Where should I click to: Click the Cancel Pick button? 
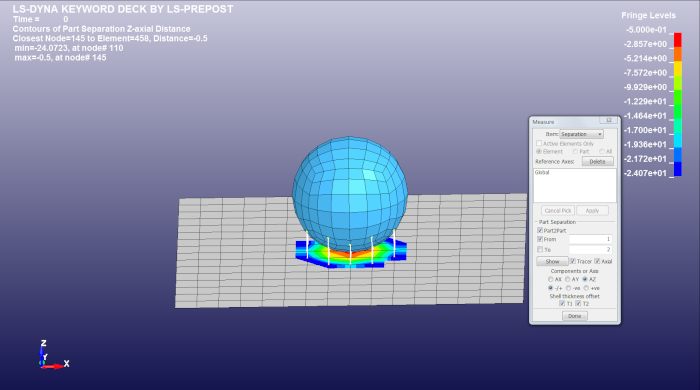coord(558,211)
